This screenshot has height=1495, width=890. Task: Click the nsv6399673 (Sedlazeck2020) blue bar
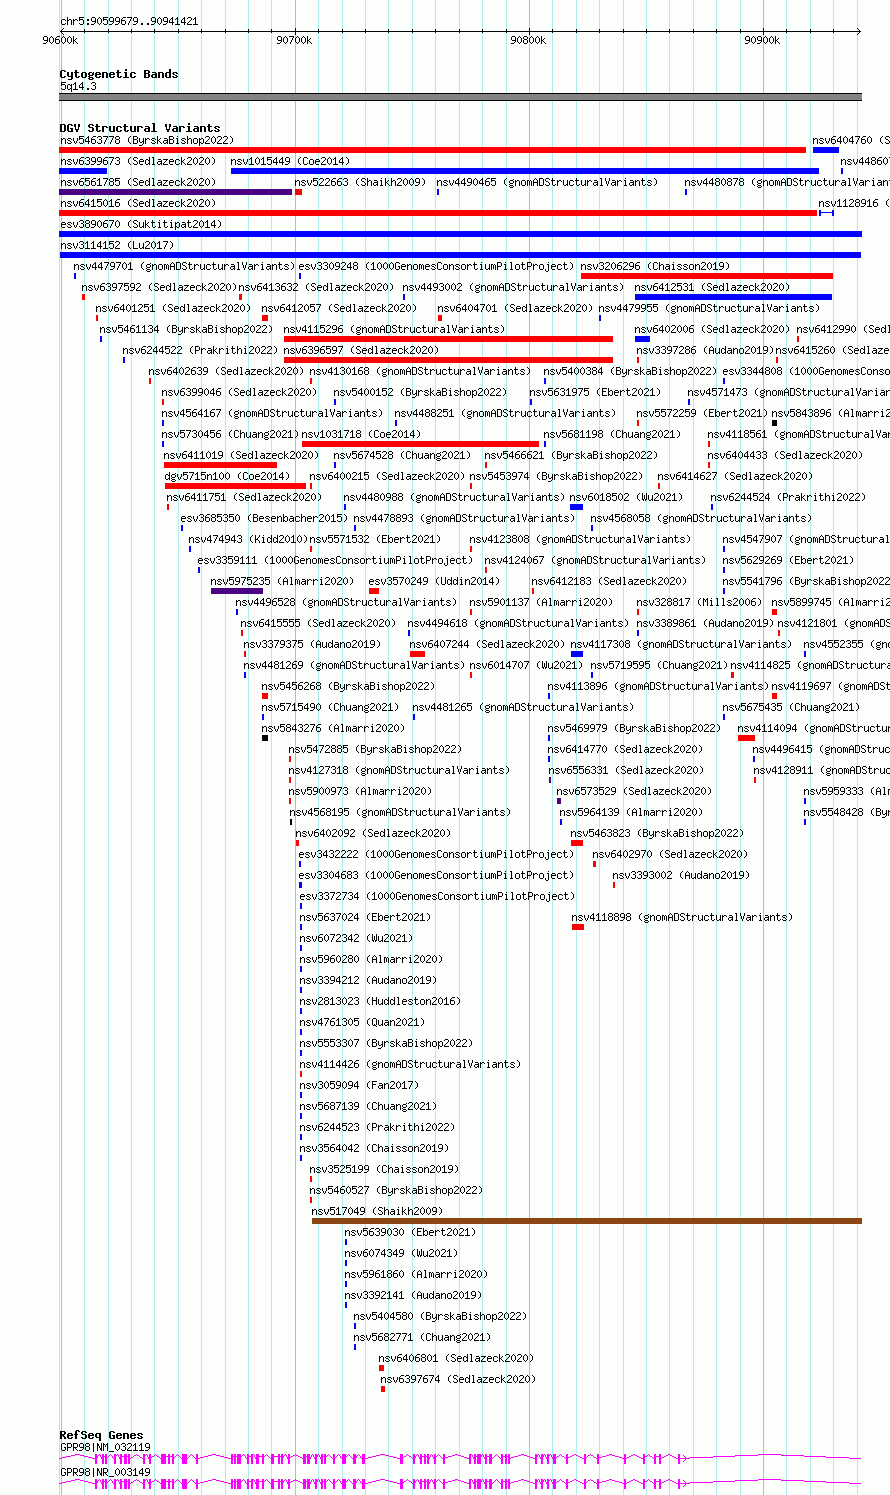pos(83,171)
